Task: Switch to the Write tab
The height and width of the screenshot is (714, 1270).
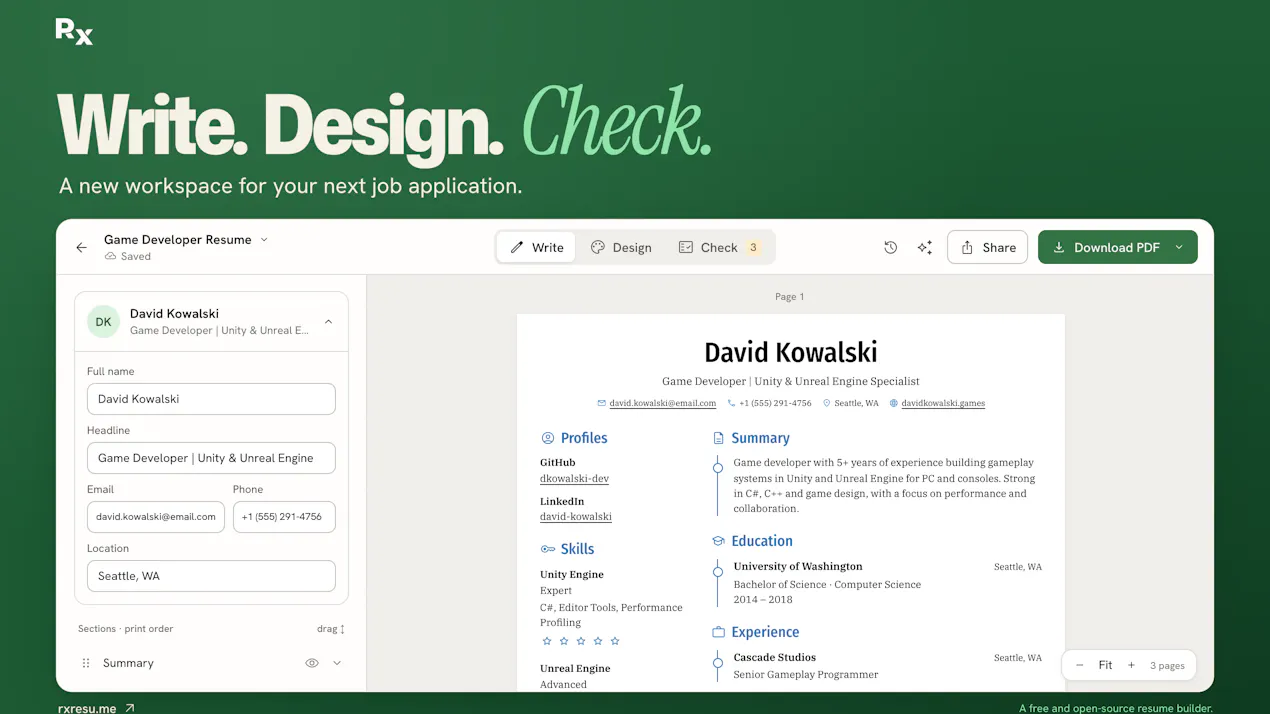Action: (537, 248)
